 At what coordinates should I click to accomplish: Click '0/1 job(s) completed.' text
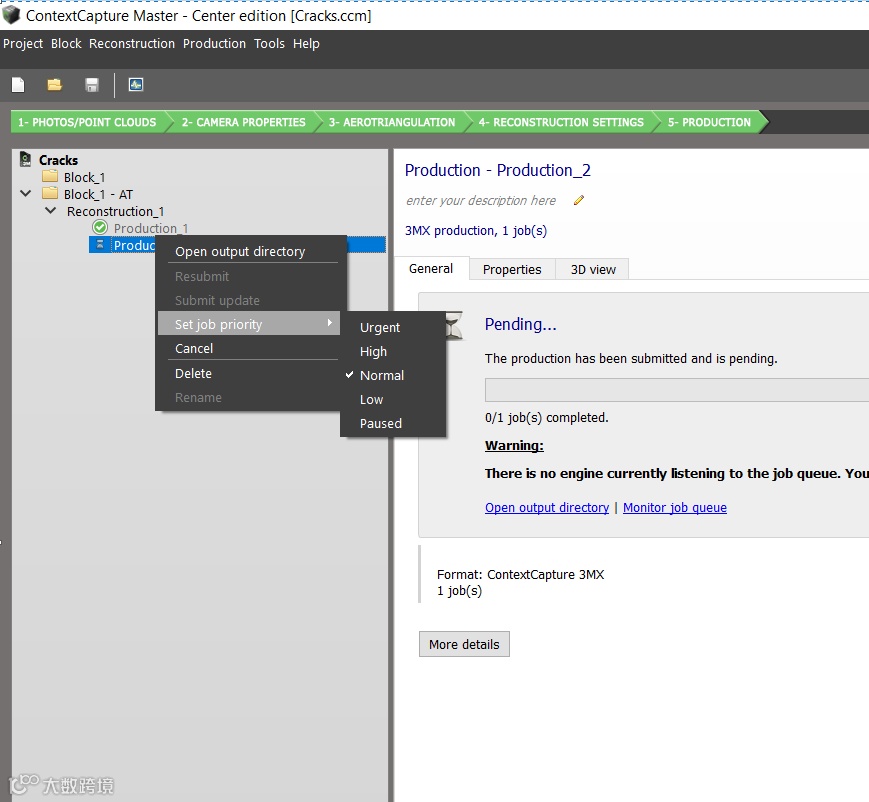[546, 417]
